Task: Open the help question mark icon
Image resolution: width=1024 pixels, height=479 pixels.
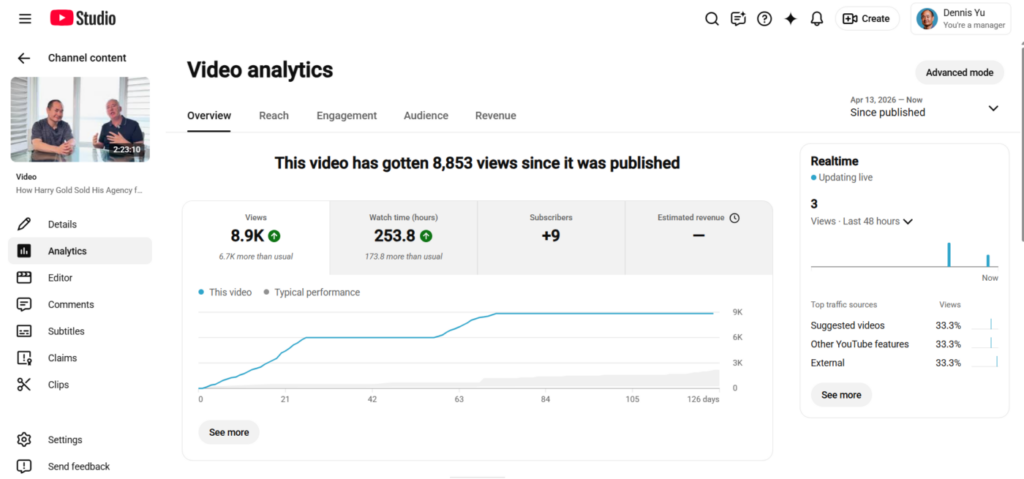Action: 764,19
